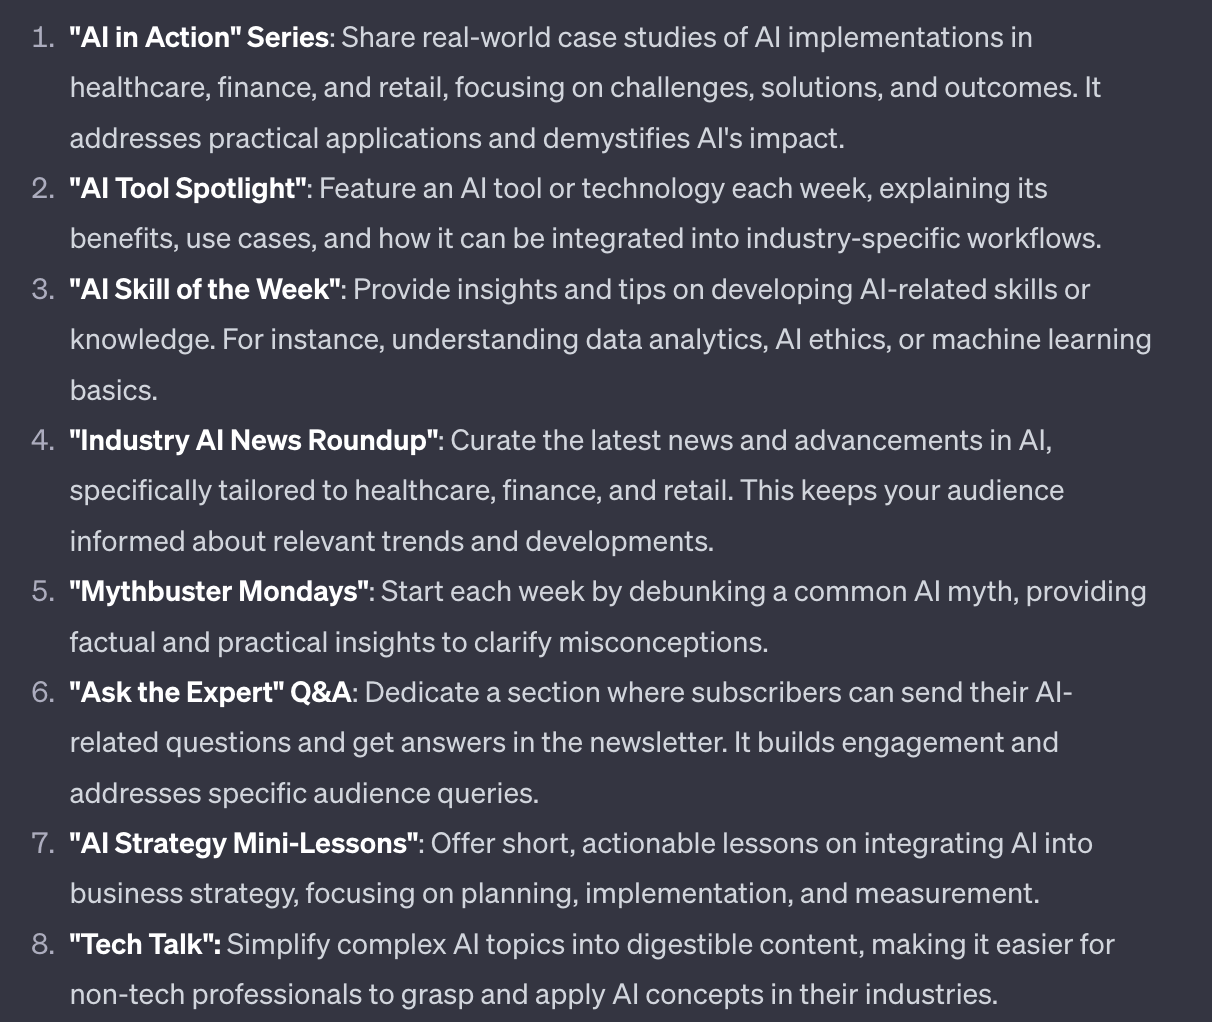Click the word "basics." ending item three
The image size is (1212, 1022).
(x=113, y=390)
